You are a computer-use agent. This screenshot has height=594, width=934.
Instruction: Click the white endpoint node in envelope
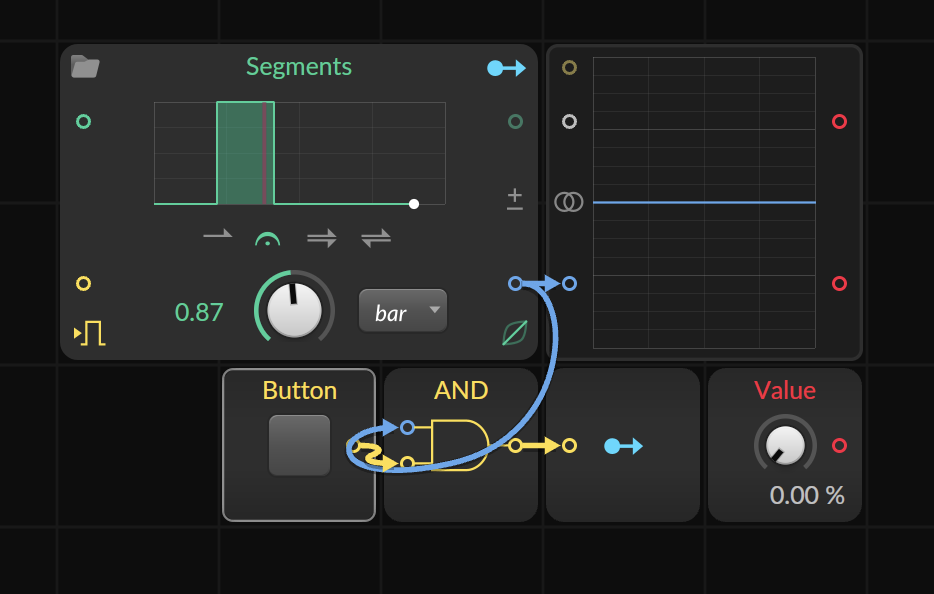(414, 204)
